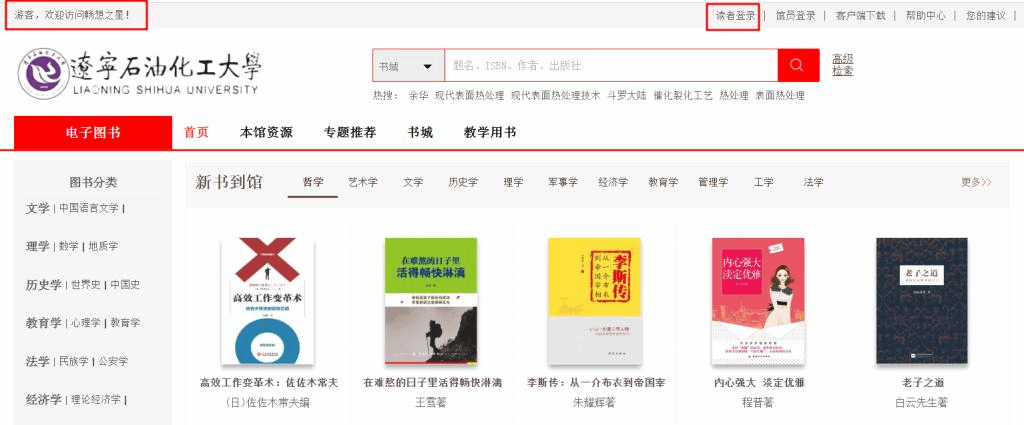
Task: Switch to 专题推荐 navigation tab
Action: click(350, 133)
